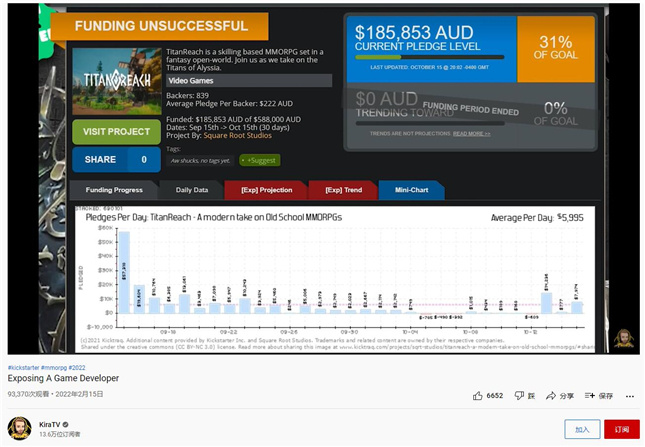Click the like (thumbs up) icon
The height and width of the screenshot is (447, 645).
pyautogui.click(x=478, y=396)
